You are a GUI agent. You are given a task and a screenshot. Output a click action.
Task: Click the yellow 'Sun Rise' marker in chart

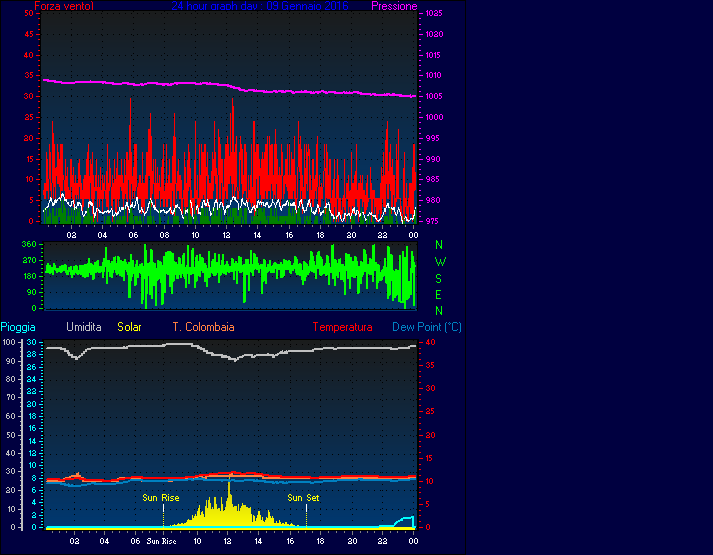pos(161,498)
